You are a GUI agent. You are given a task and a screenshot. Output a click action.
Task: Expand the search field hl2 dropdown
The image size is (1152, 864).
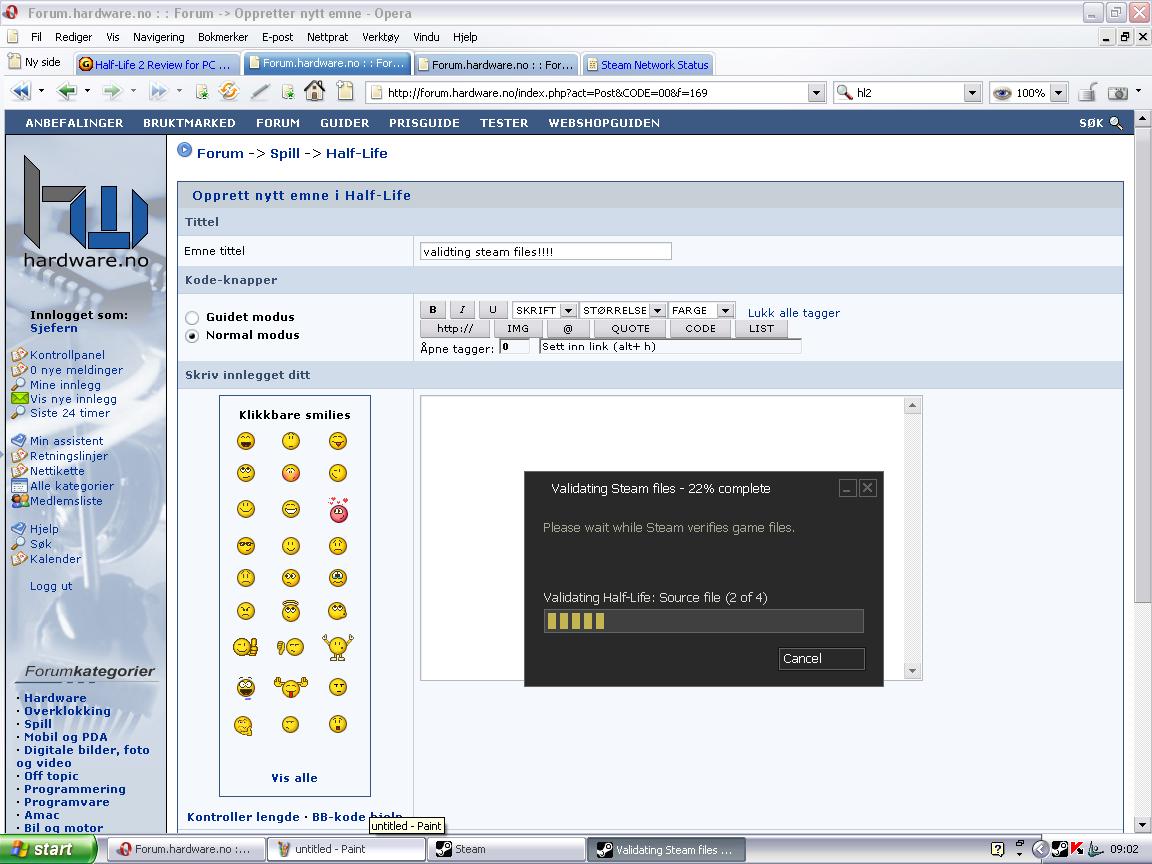point(973,93)
